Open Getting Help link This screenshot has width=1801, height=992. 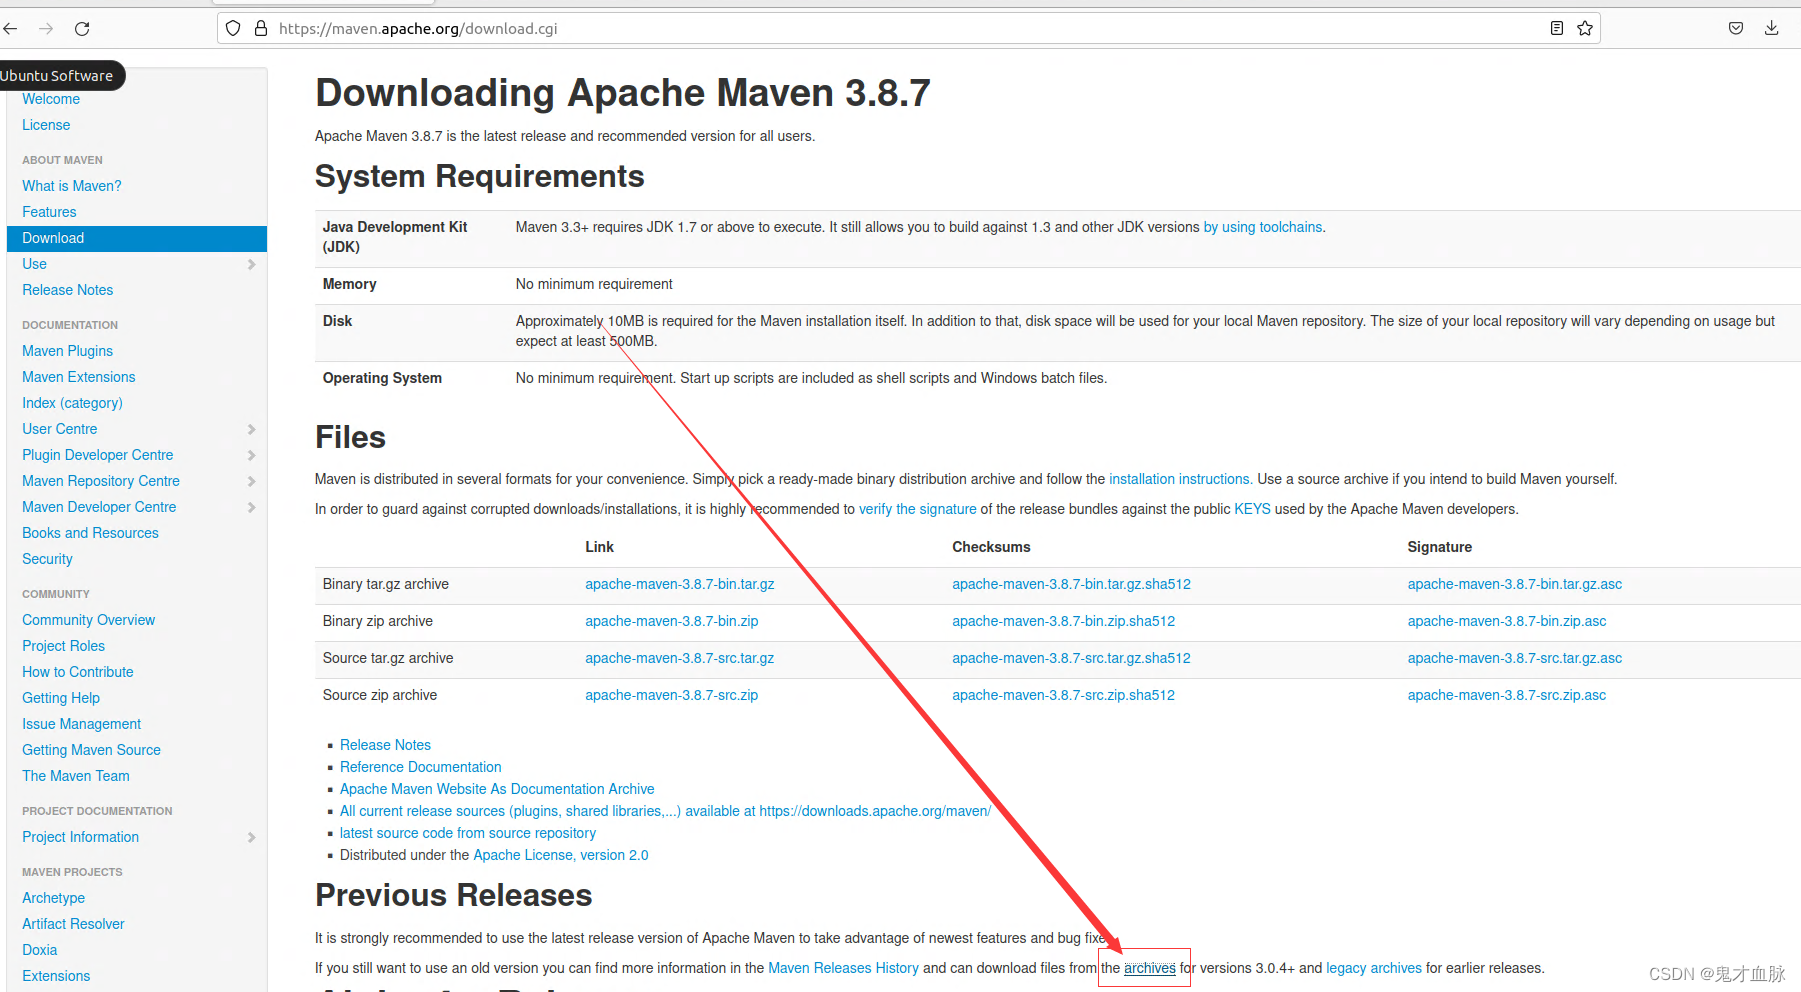[61, 698]
